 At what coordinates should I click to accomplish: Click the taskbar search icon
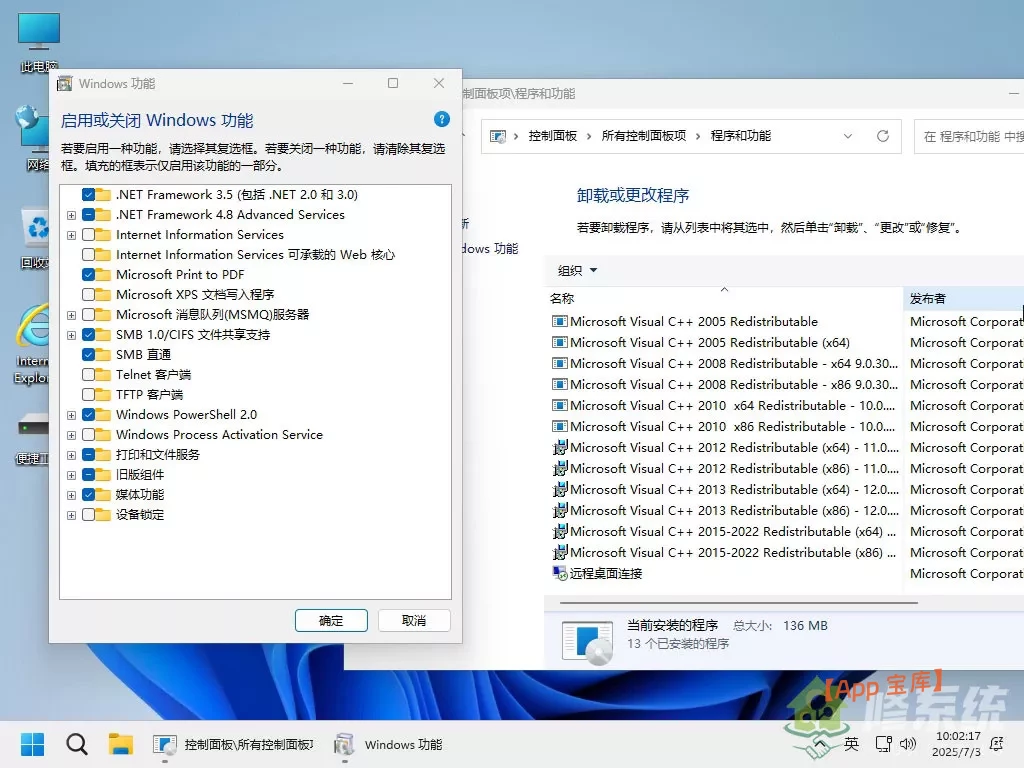(x=77, y=744)
